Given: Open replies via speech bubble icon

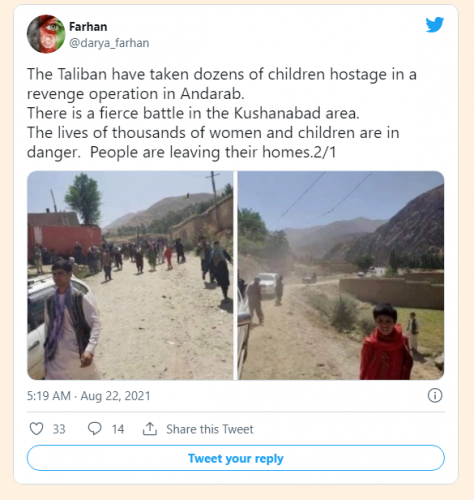Looking at the screenshot, I should (x=95, y=429).
